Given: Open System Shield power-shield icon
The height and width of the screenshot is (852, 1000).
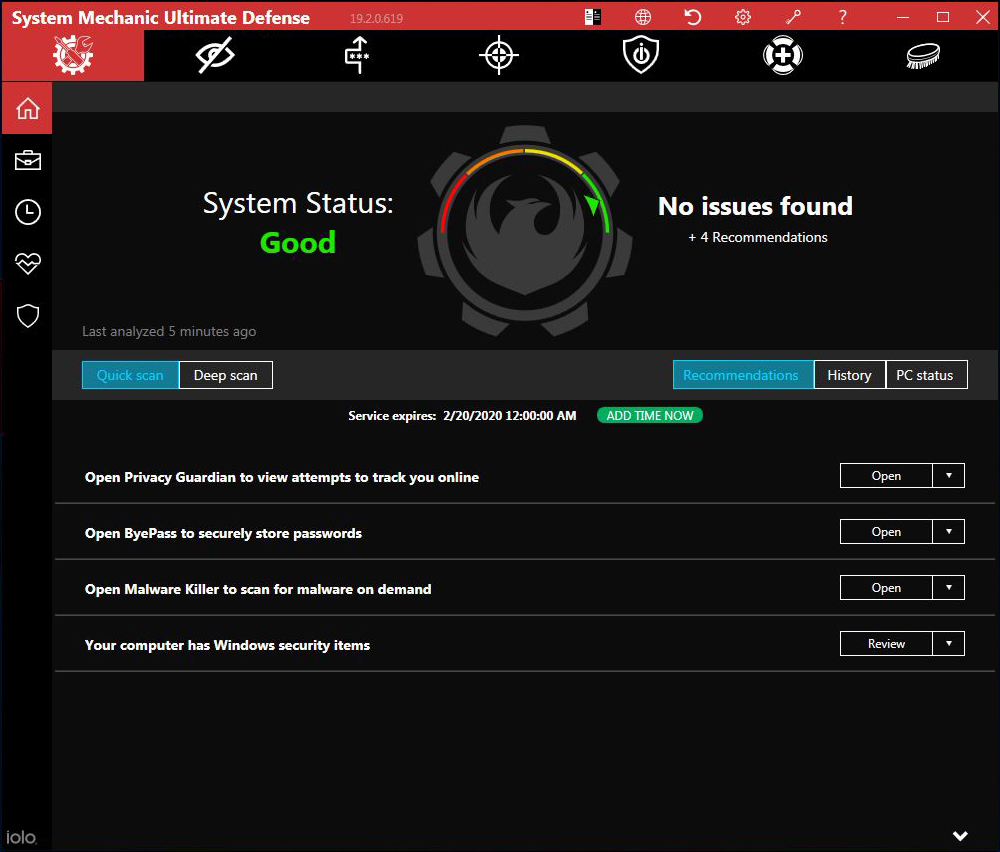Looking at the screenshot, I should (641, 55).
